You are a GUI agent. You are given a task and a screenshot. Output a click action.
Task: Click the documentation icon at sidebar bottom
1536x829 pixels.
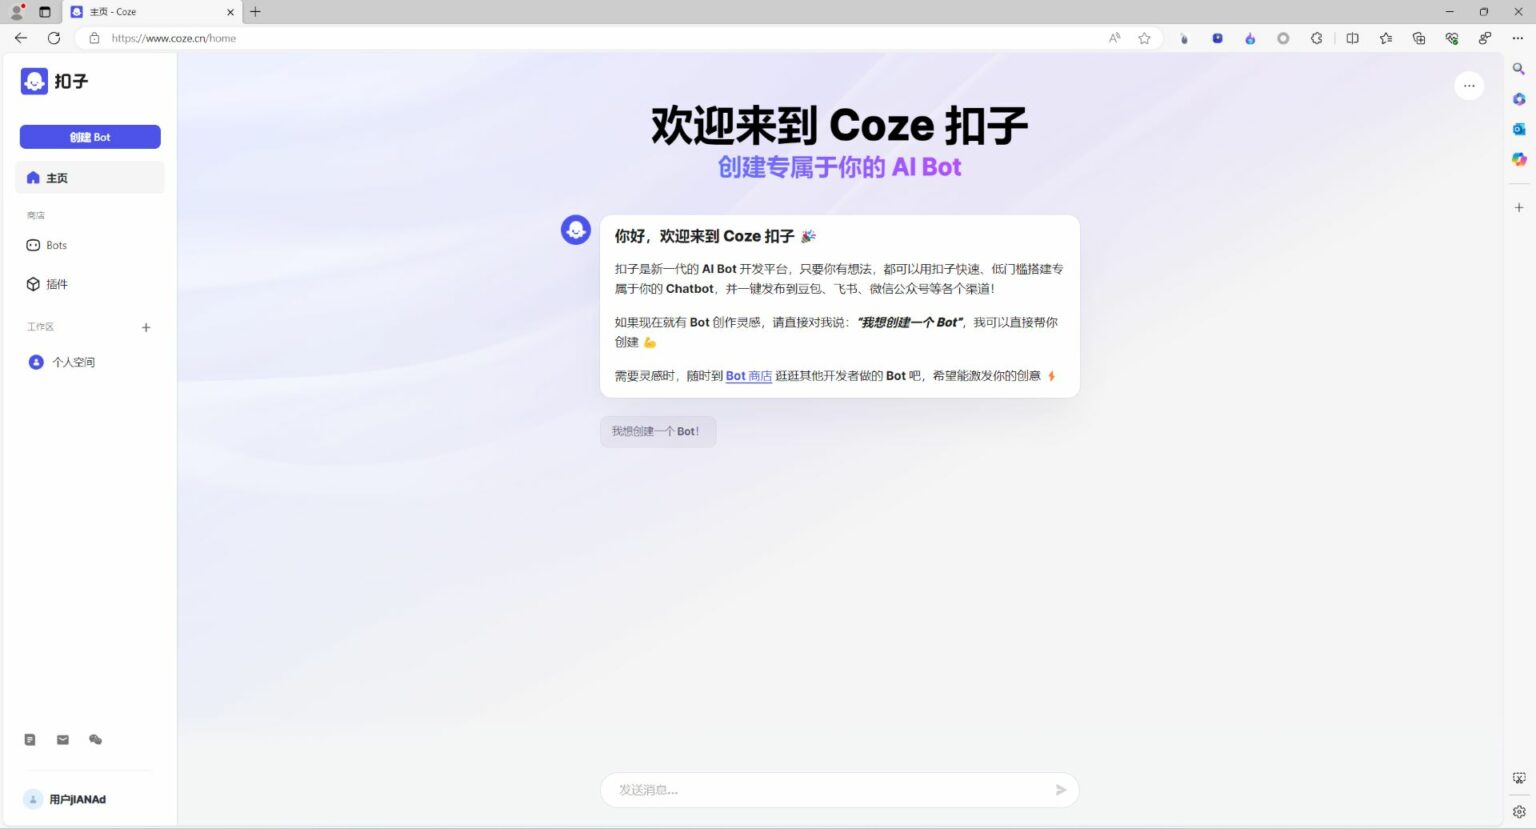29,739
